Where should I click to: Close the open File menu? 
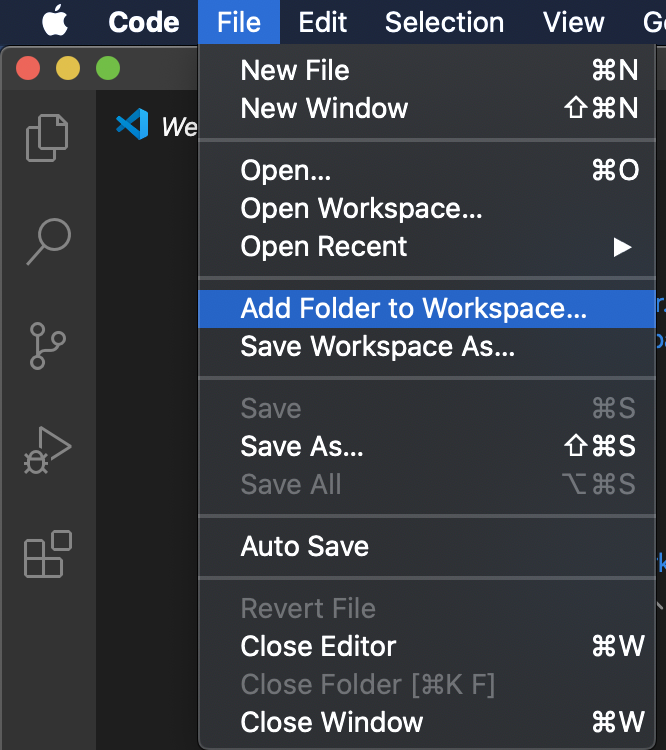click(239, 22)
